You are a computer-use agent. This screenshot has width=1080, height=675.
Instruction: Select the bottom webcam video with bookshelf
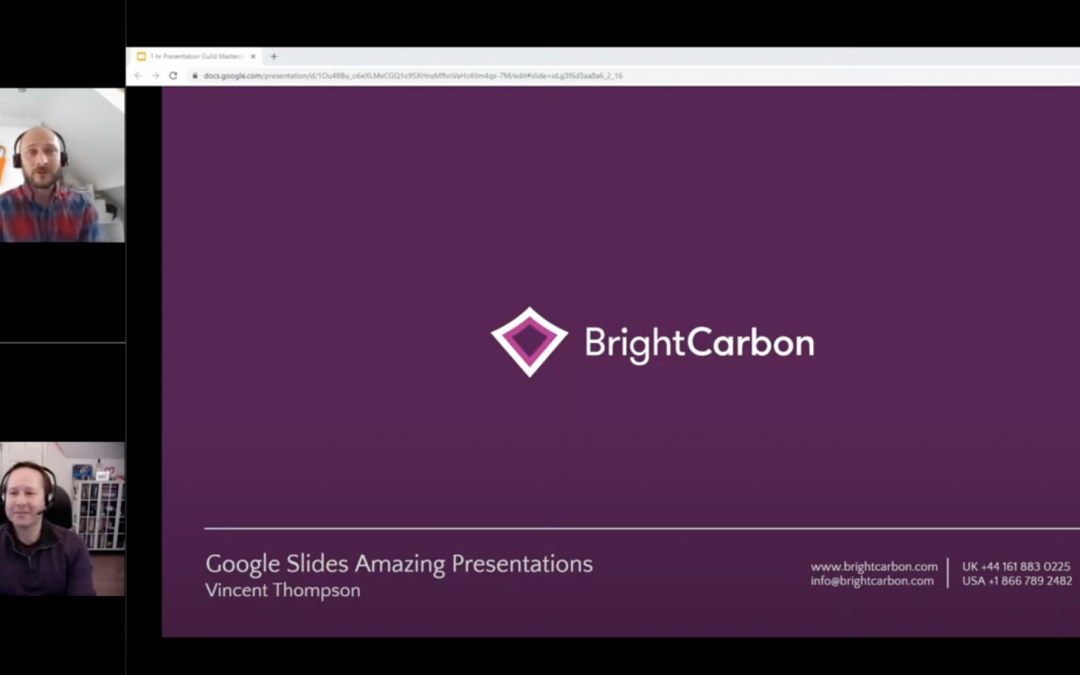coord(62,519)
